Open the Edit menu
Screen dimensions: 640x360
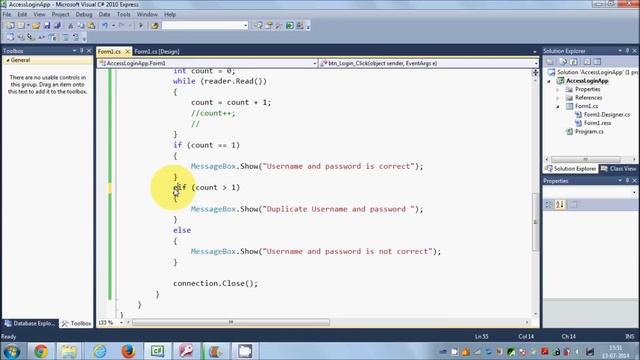(22, 14)
